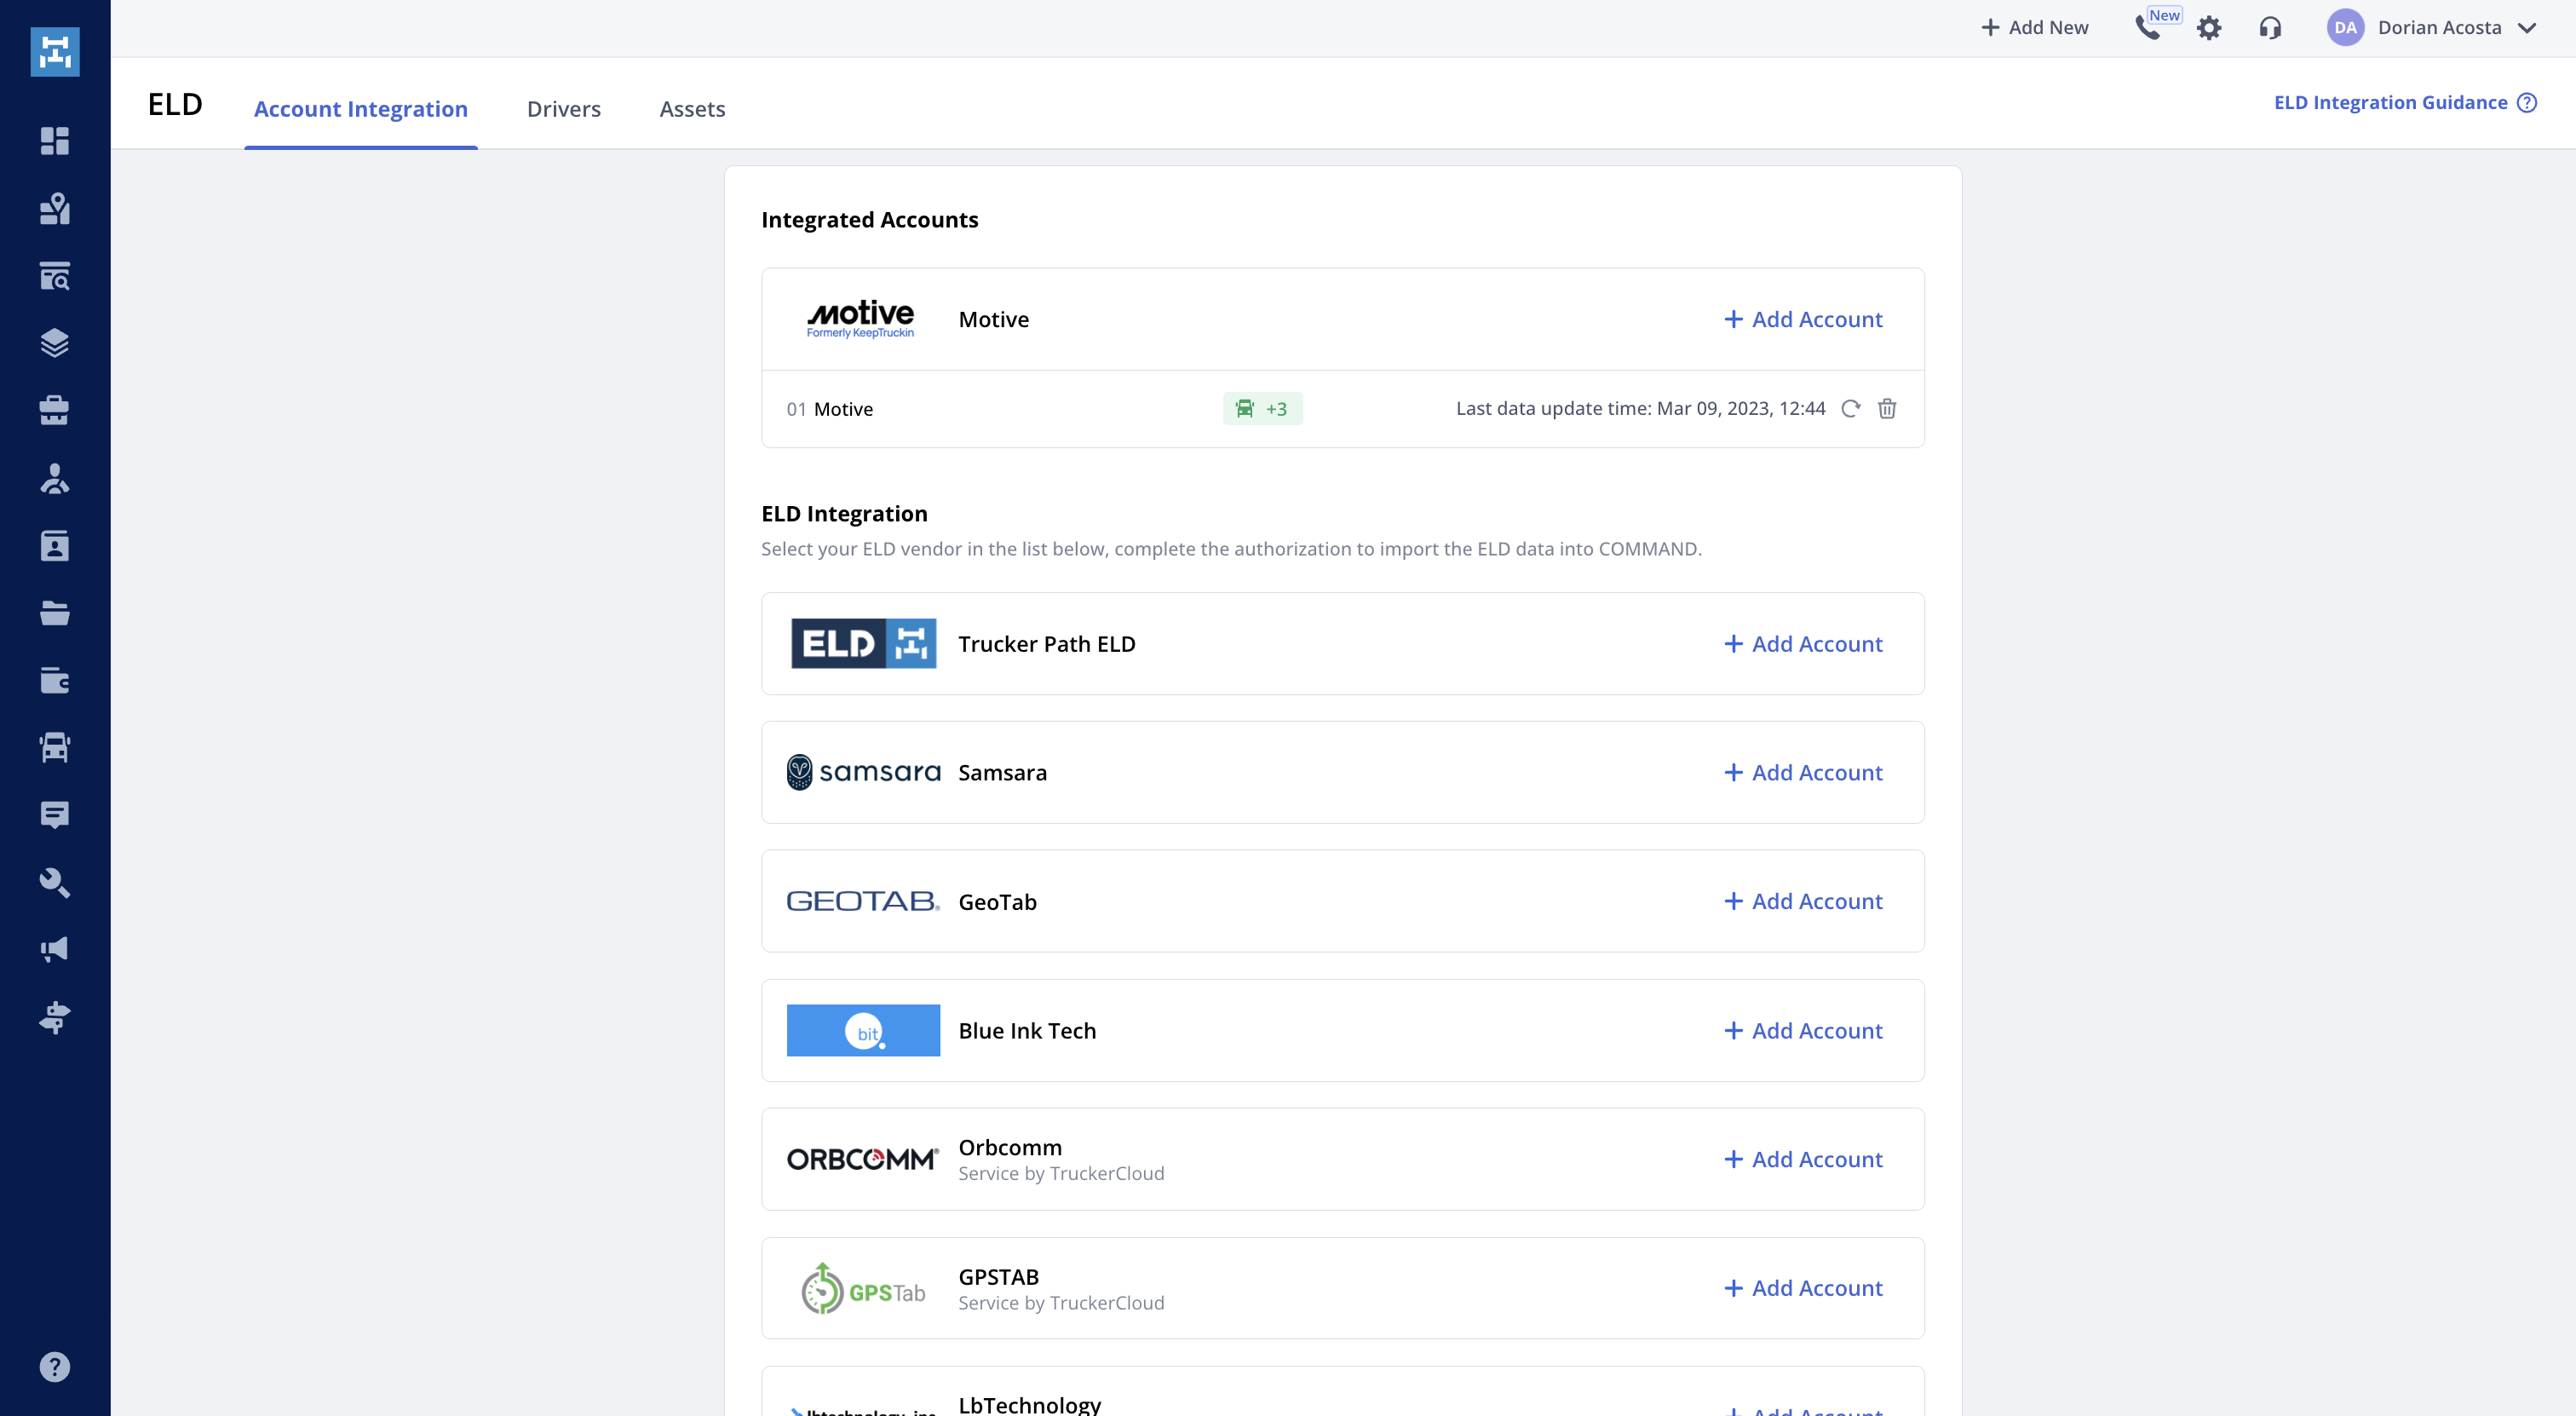Screen dimensions: 2576x1416
Task: Click the phone icon with New badge
Action: tap(2150, 27)
